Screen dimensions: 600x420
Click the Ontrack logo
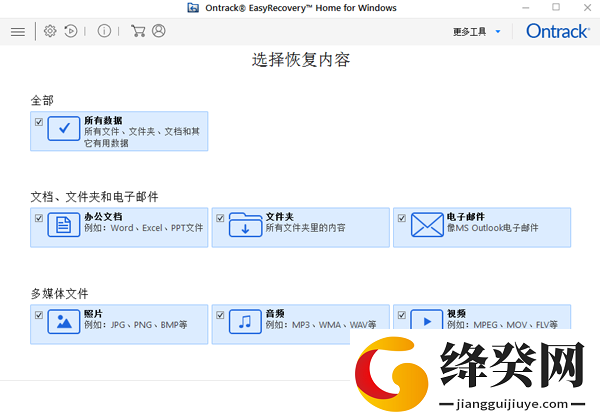[558, 31]
